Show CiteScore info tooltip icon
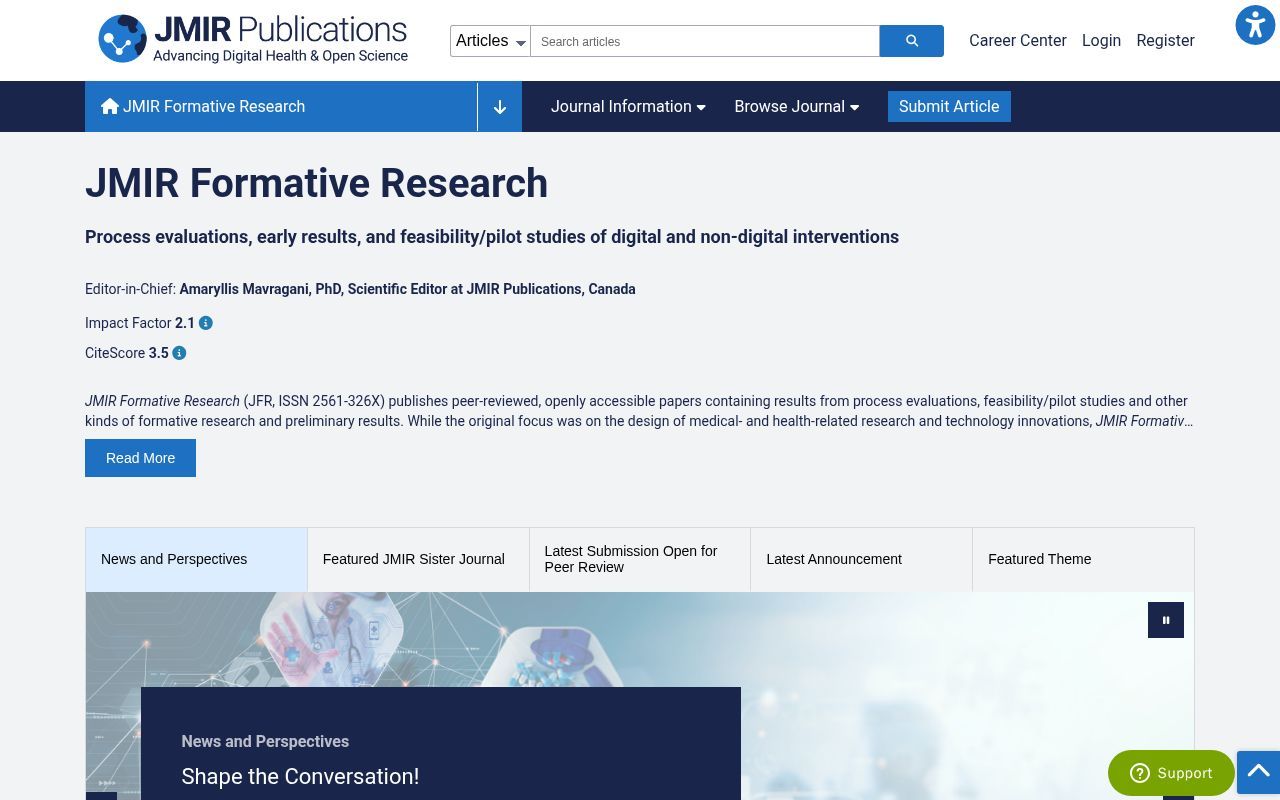The image size is (1280, 800). click(x=179, y=353)
